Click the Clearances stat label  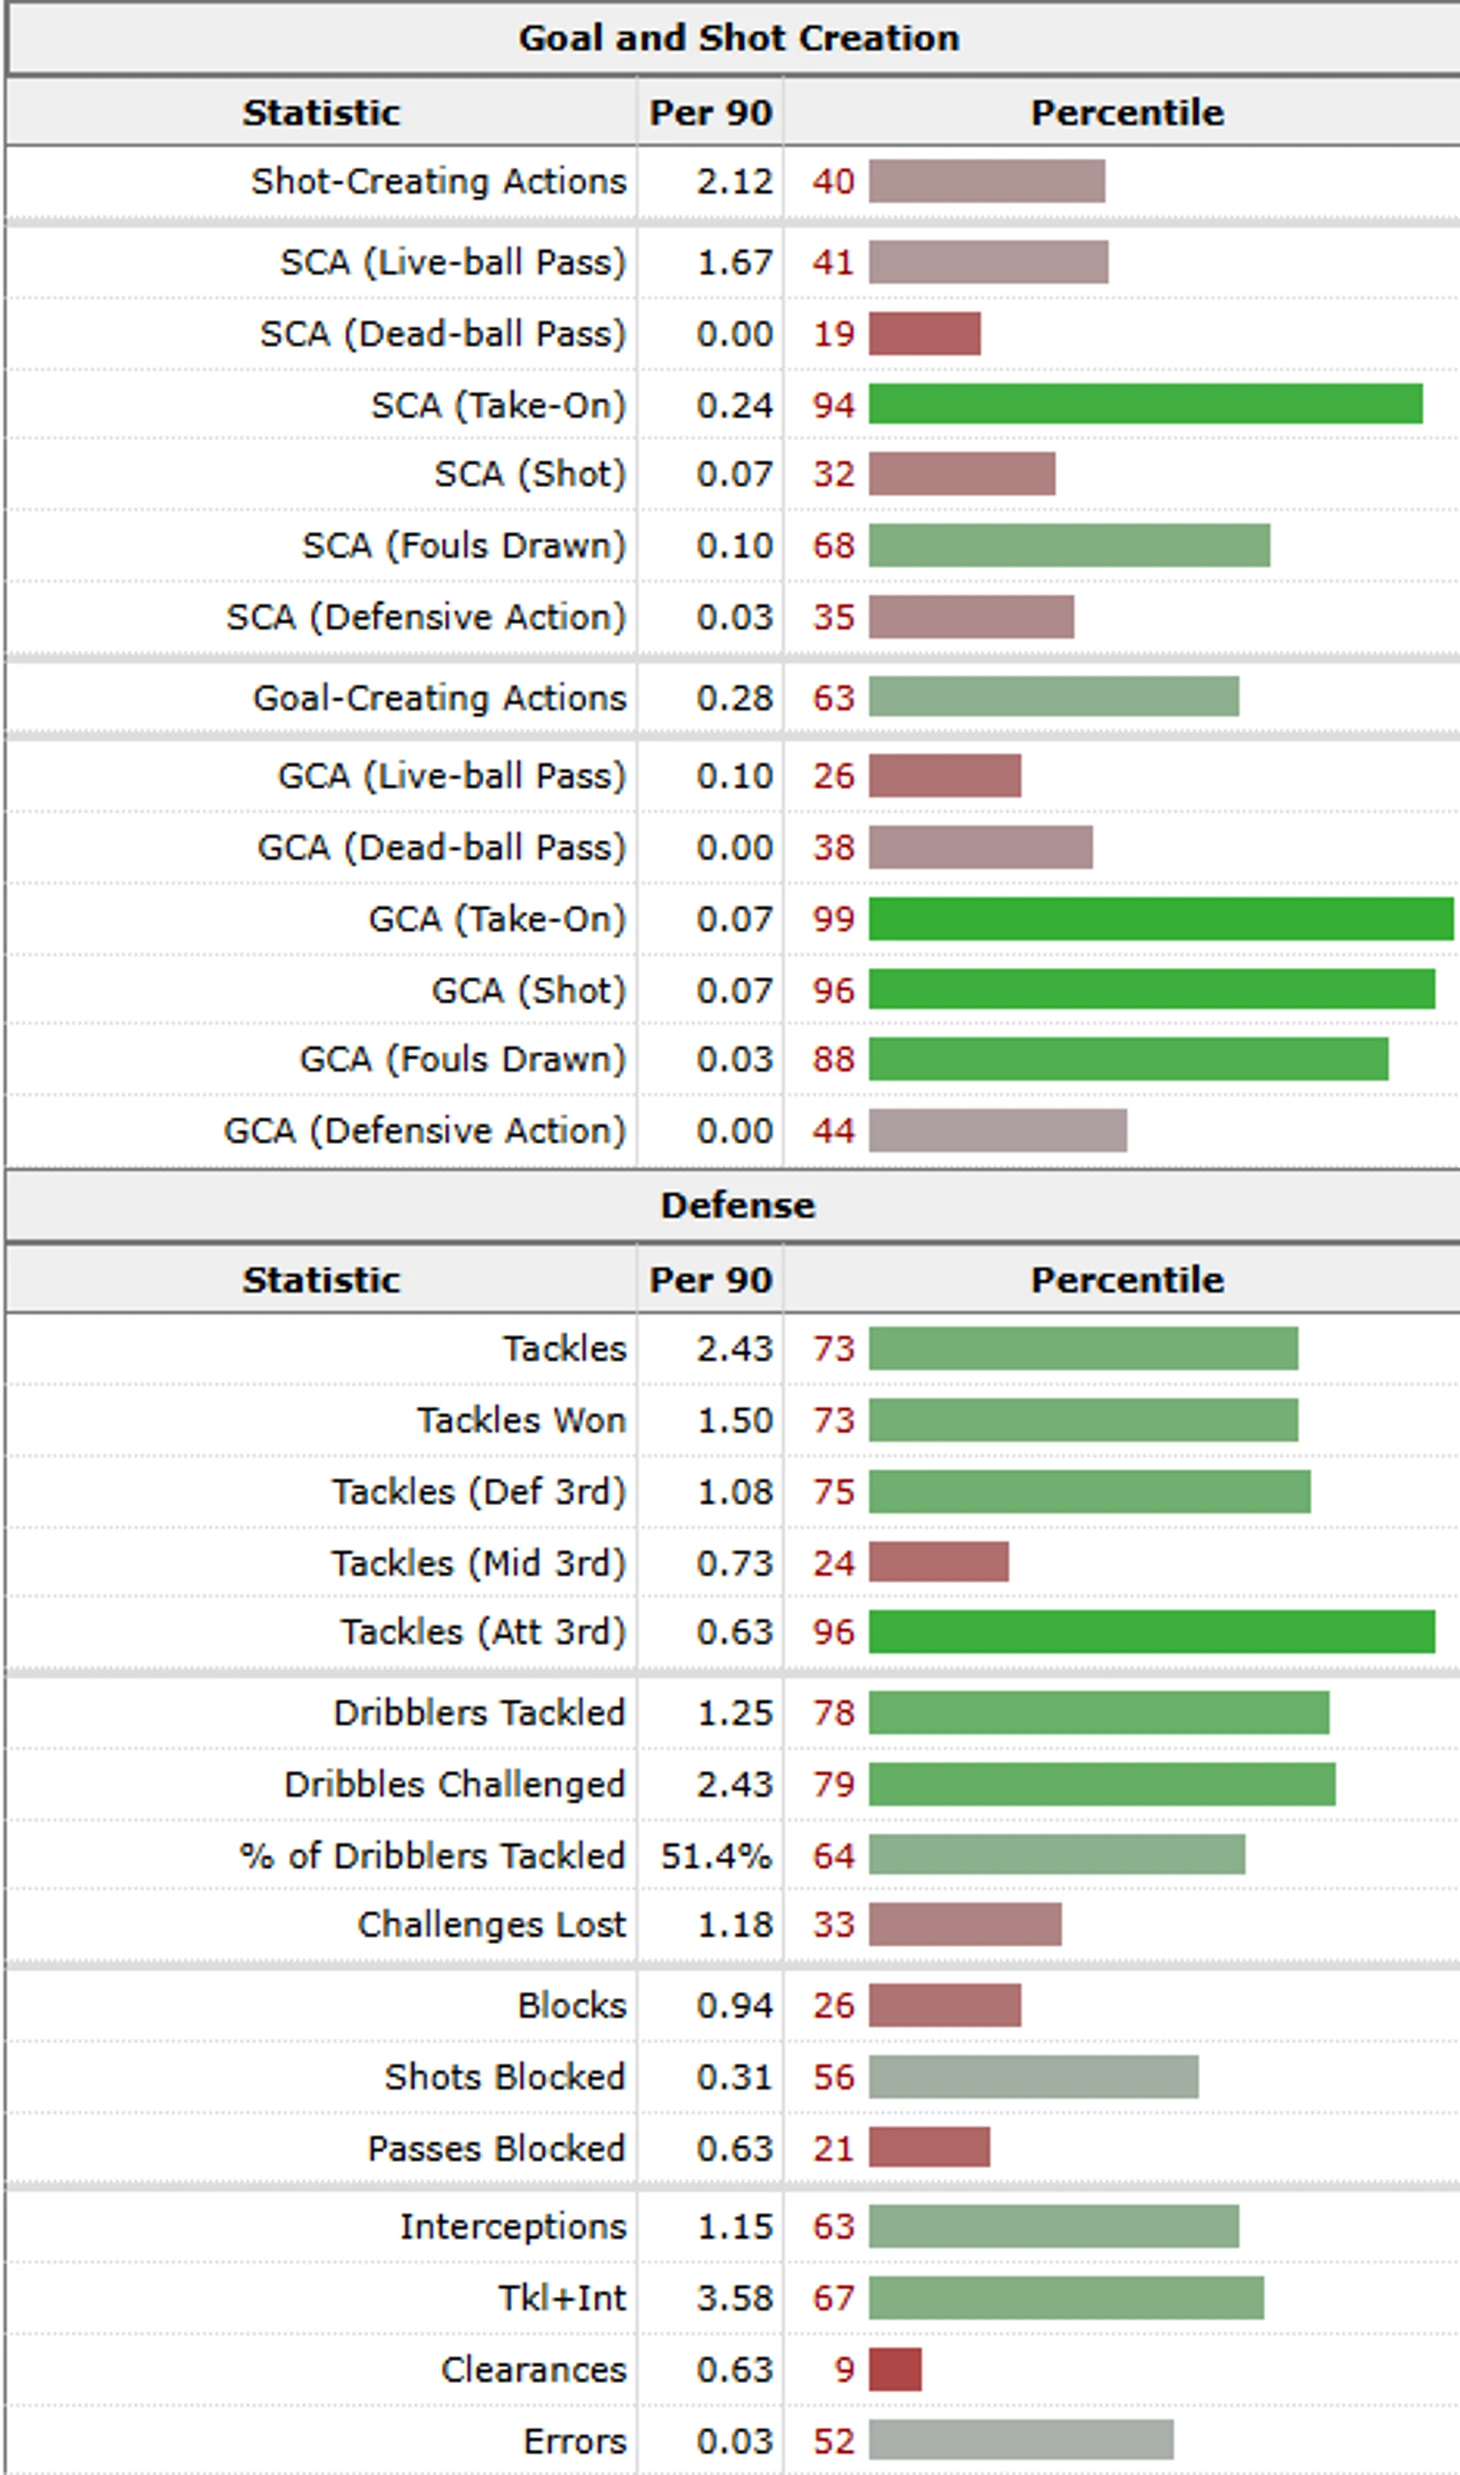[533, 2369]
